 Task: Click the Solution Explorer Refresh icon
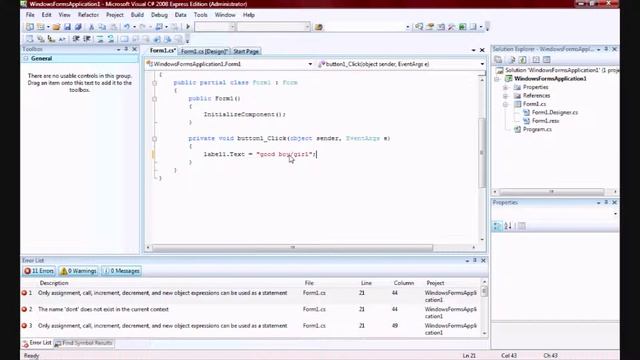tap(522, 60)
